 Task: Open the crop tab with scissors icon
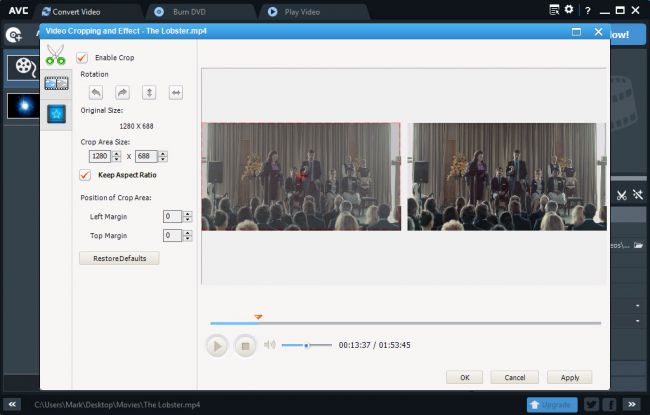tap(56, 55)
